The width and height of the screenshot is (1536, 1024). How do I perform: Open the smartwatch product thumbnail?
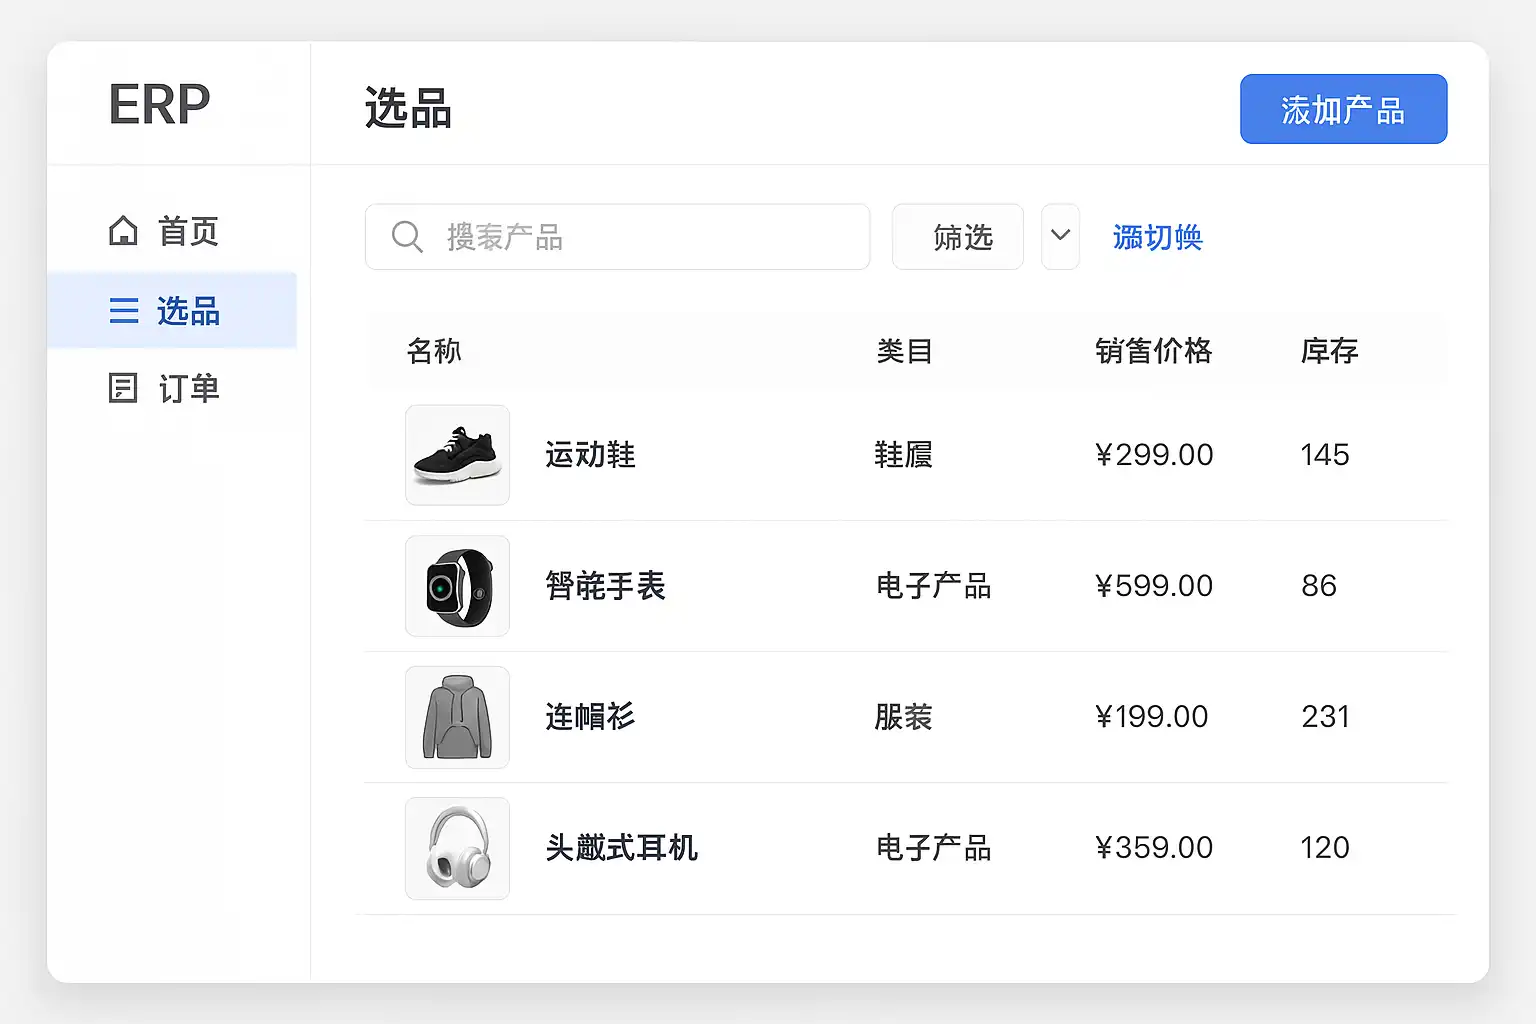pos(457,586)
